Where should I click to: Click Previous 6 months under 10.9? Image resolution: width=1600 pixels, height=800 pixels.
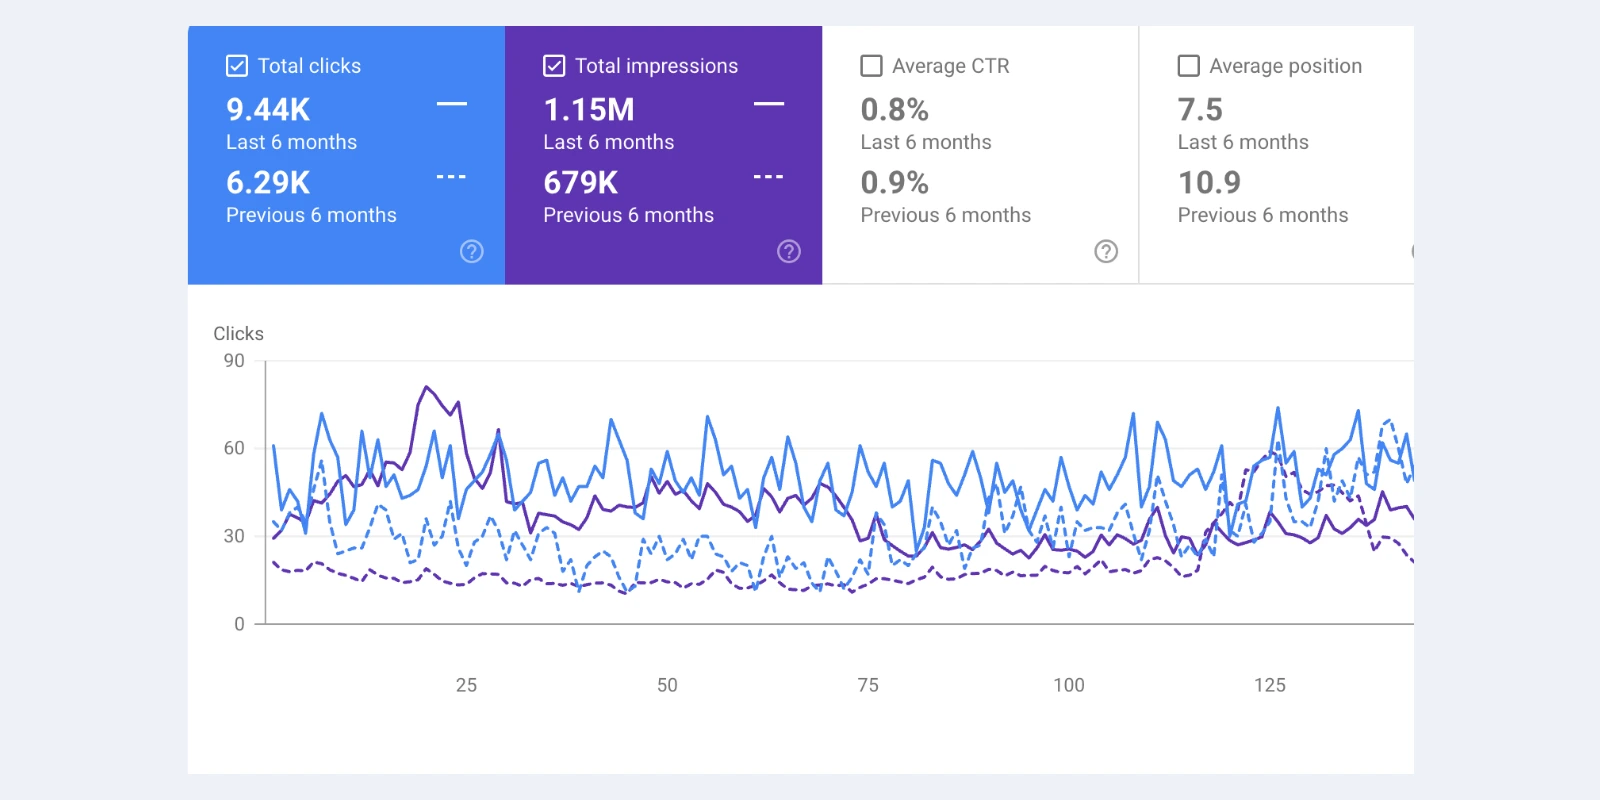click(1263, 215)
